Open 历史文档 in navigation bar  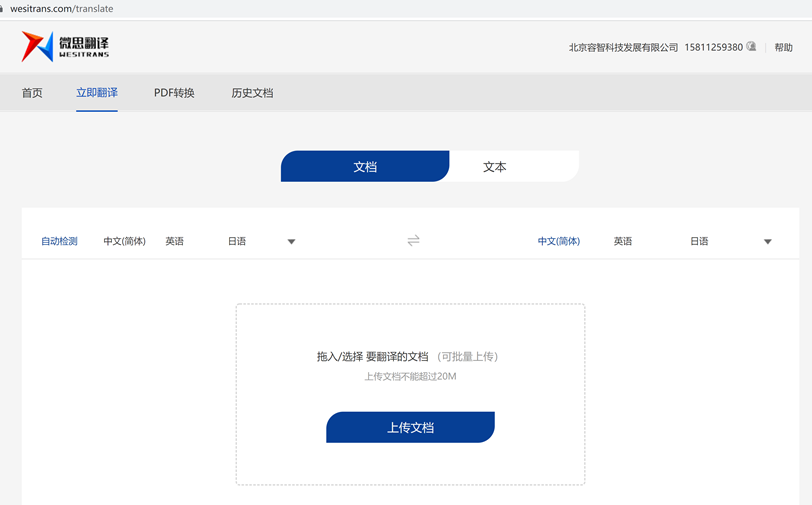tap(252, 93)
